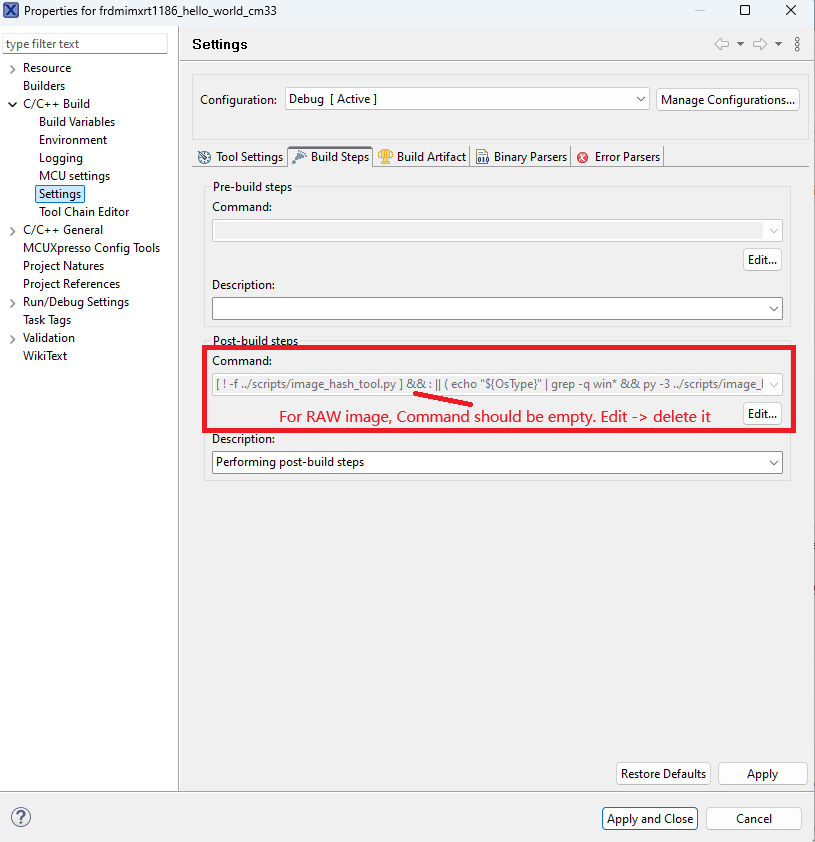
Task: Expand the C/C++ General node
Action: 12,230
